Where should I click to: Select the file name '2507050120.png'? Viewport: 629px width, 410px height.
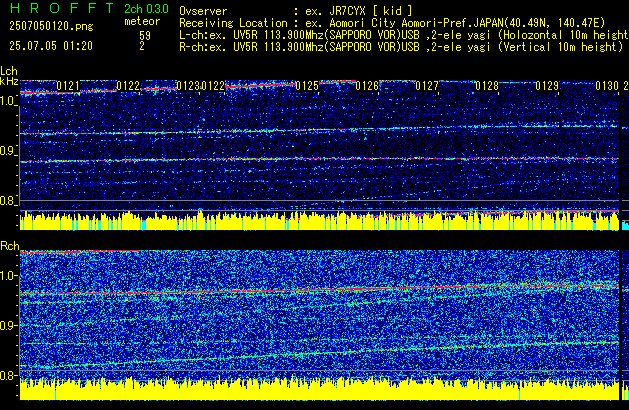(x=51, y=26)
